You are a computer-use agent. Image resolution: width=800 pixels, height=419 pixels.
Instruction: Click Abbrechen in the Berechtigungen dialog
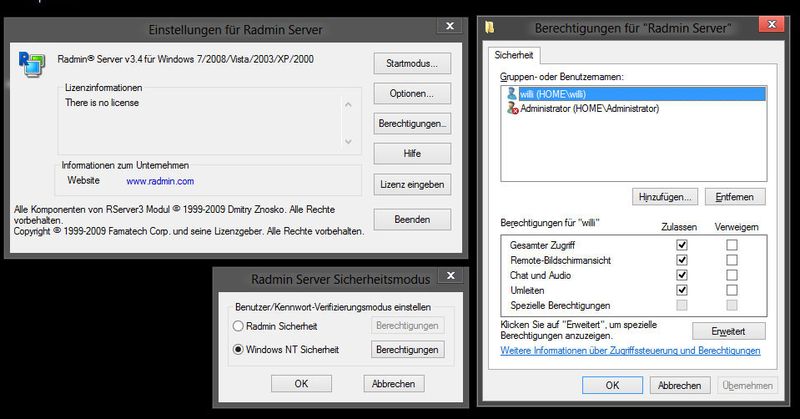tap(680, 385)
